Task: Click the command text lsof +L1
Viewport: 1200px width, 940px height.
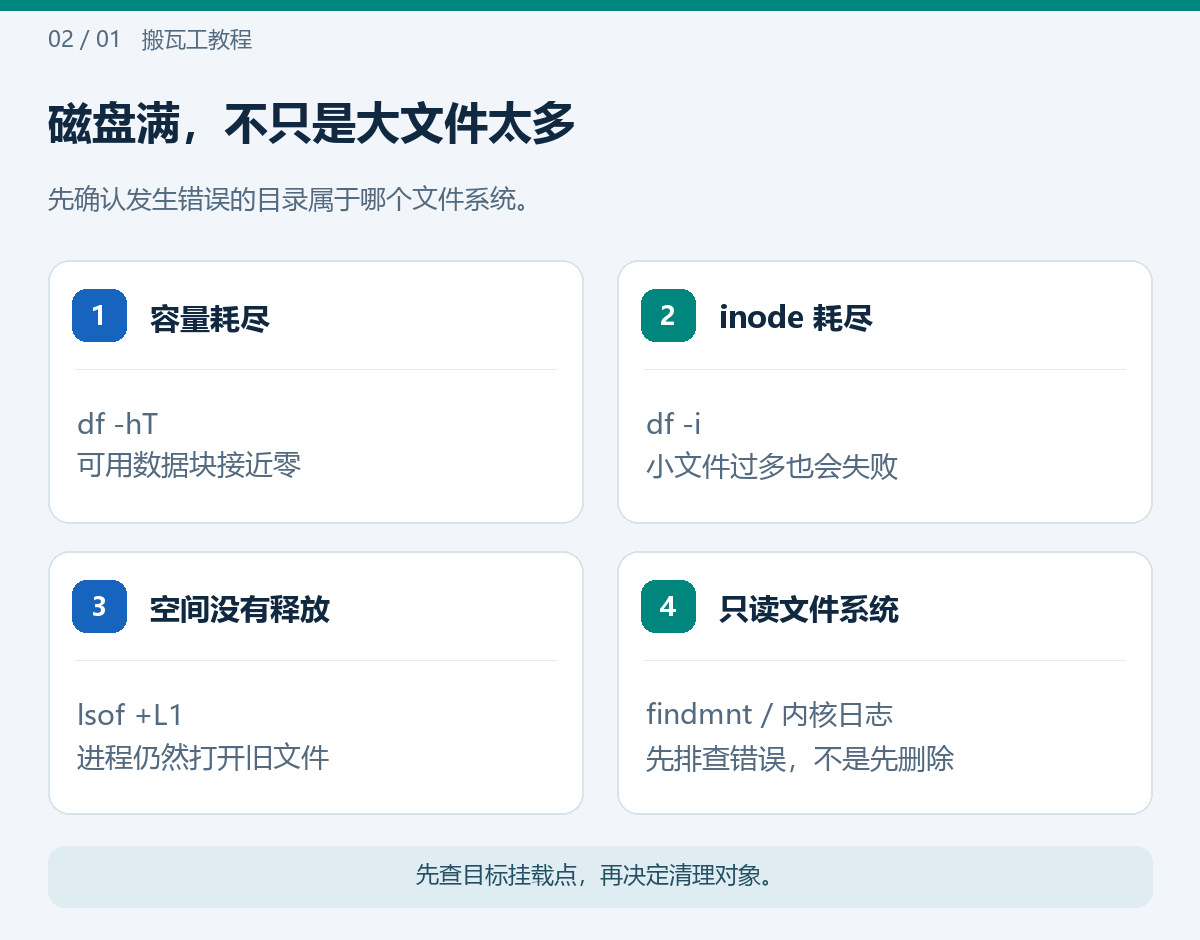Action: [x=130, y=715]
